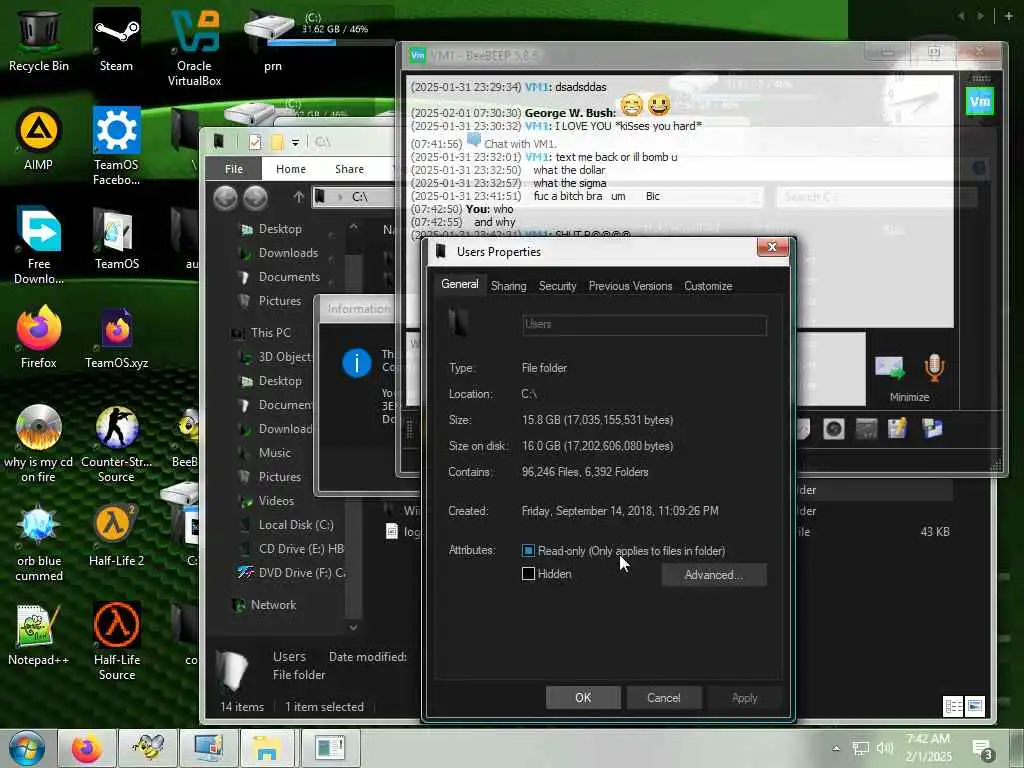
Task: Click the navigation pane scroll down arrow
Action: click(x=353, y=628)
